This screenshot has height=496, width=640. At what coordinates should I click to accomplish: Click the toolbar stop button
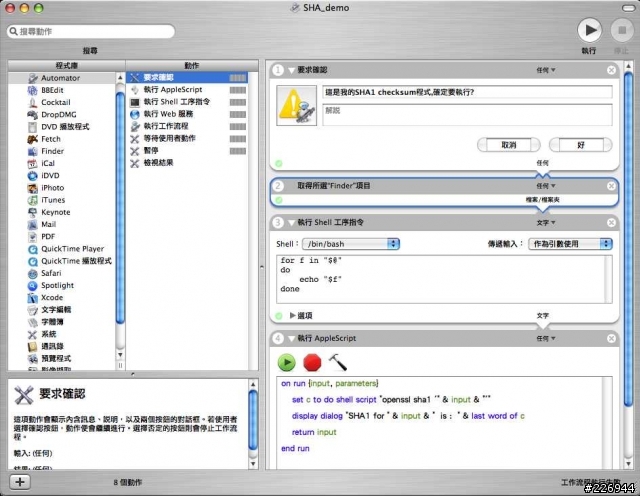pos(622,31)
